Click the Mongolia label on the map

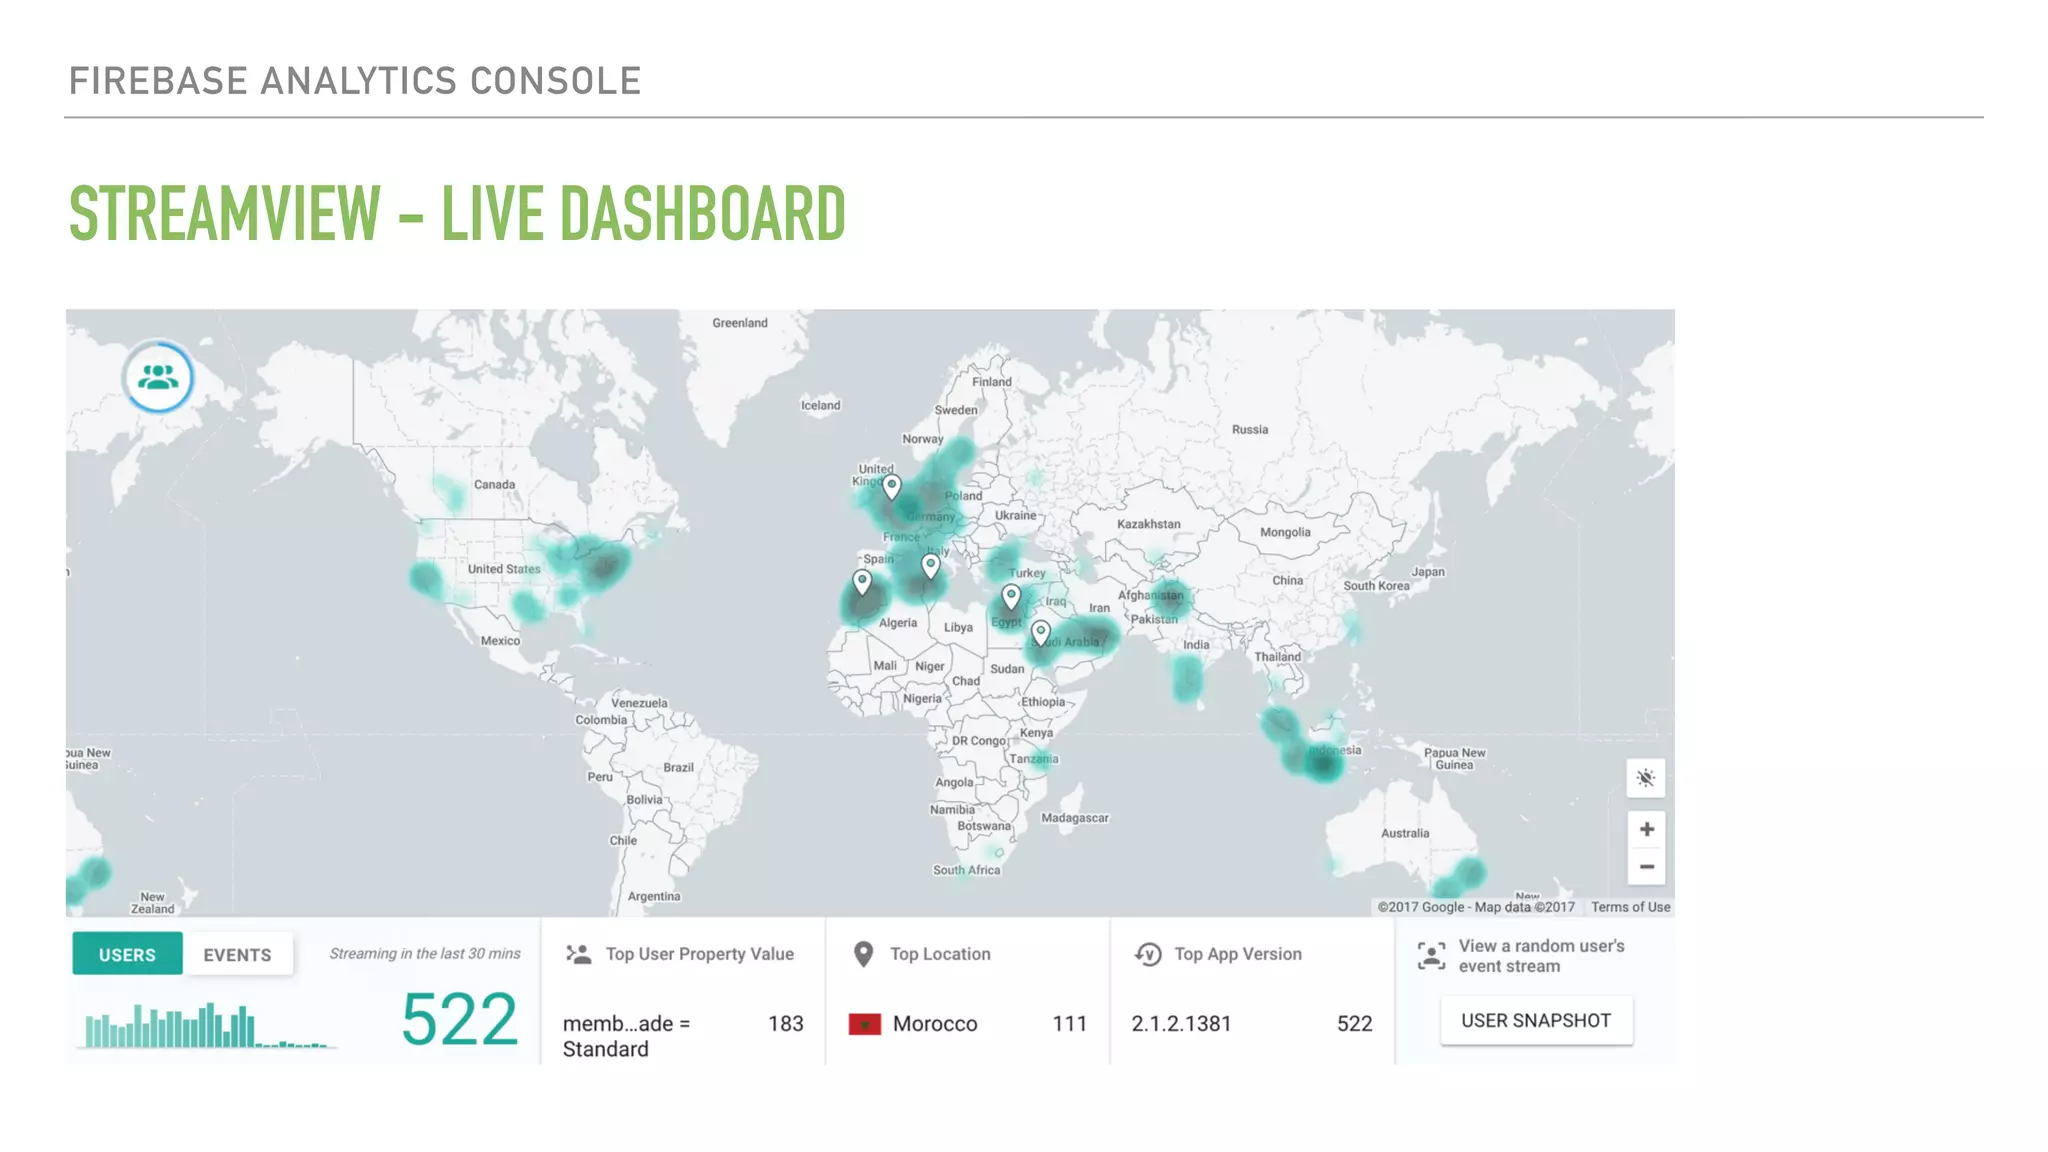[x=1285, y=532]
